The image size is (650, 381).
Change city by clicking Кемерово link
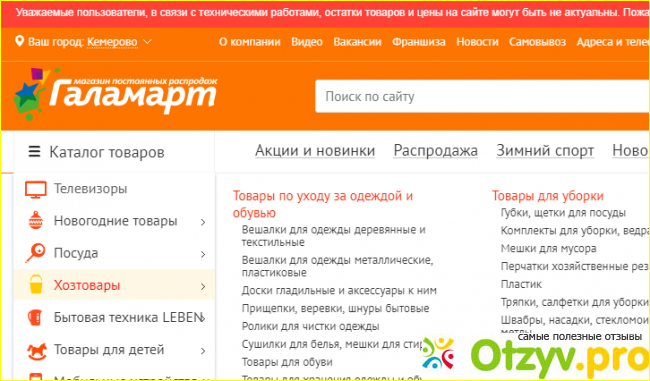coord(112,42)
